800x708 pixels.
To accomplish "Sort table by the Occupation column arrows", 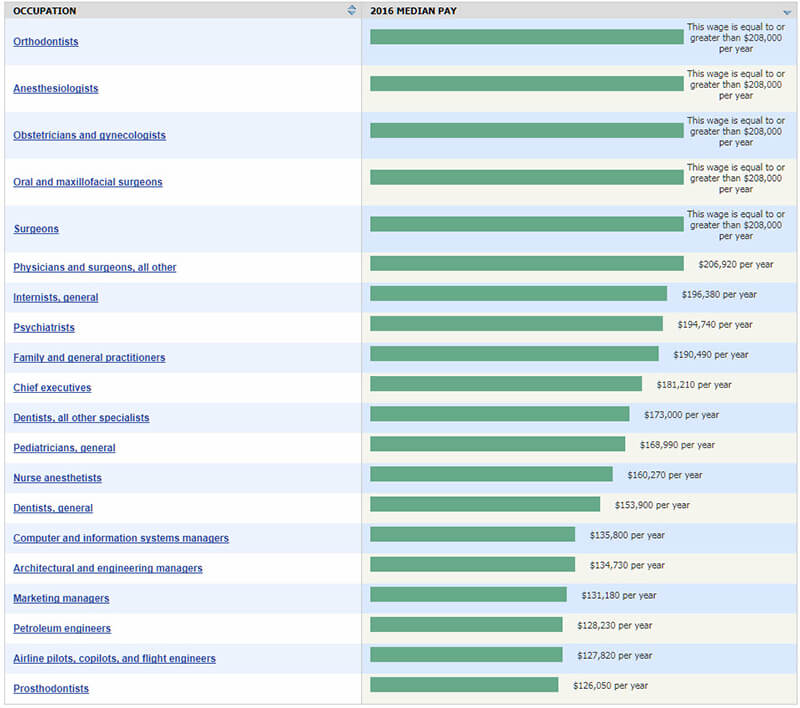I will [x=352, y=10].
